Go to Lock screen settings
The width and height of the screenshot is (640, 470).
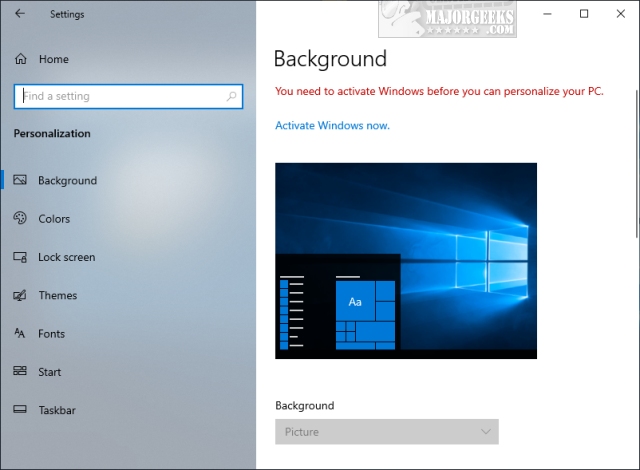(x=67, y=257)
